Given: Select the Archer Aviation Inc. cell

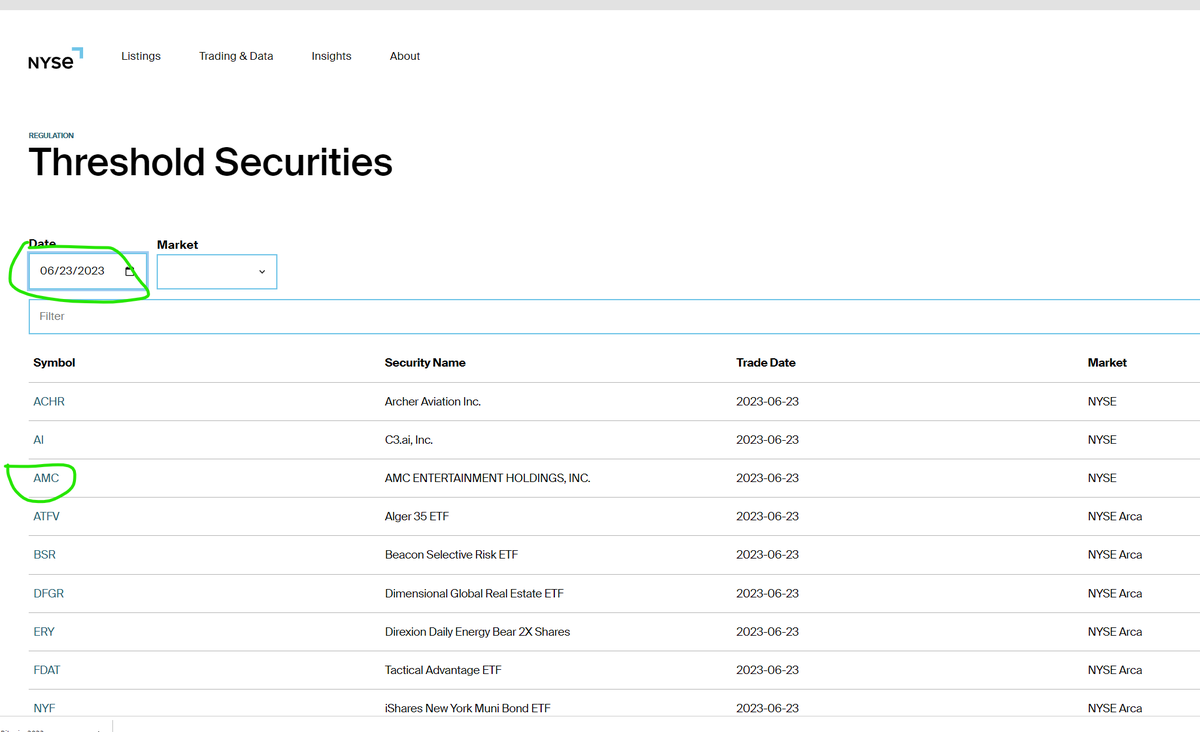Looking at the screenshot, I should point(433,401).
